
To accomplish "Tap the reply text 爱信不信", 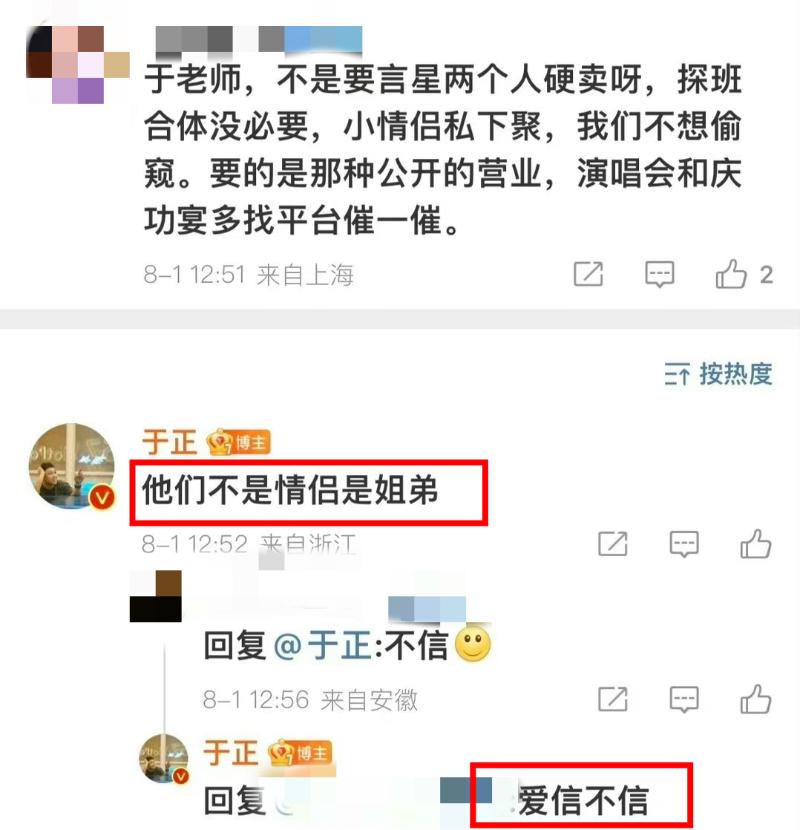I will pyautogui.click(x=583, y=800).
